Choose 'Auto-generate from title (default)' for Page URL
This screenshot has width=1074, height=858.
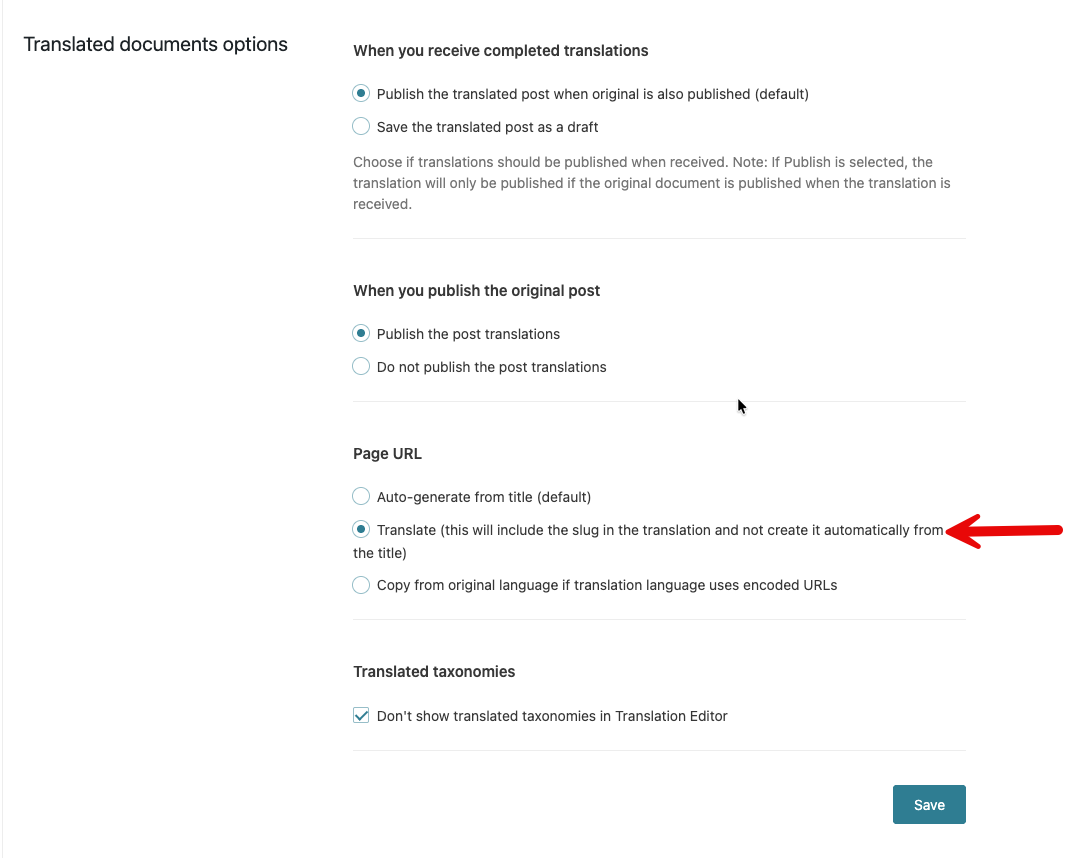(361, 497)
